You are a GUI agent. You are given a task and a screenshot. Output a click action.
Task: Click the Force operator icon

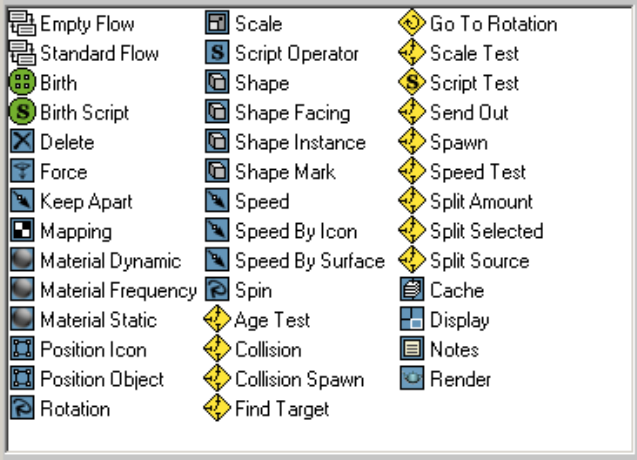pos(22,172)
